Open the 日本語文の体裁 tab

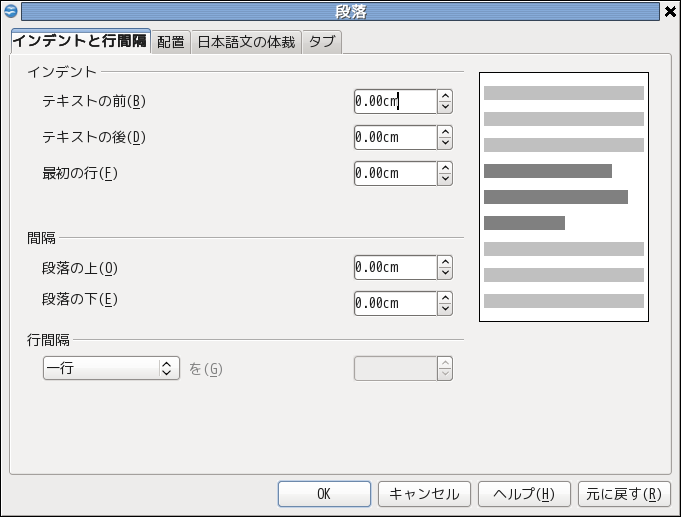(x=246, y=43)
